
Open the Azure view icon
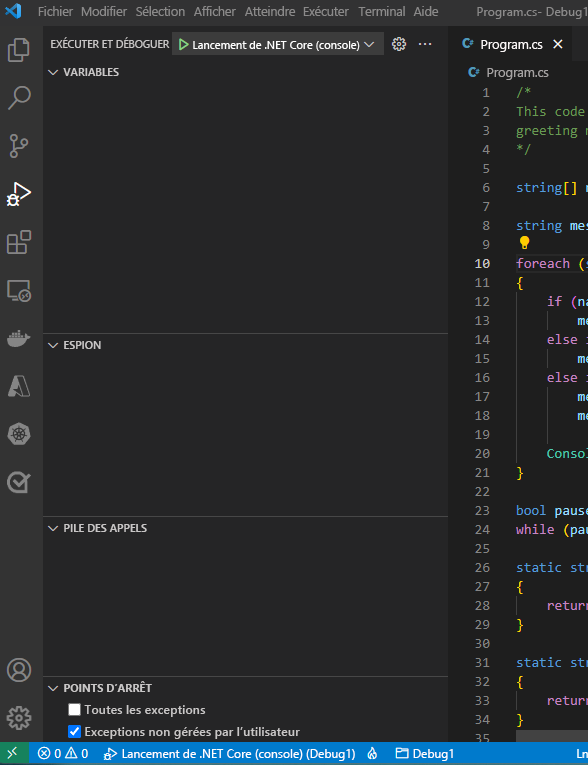19,386
